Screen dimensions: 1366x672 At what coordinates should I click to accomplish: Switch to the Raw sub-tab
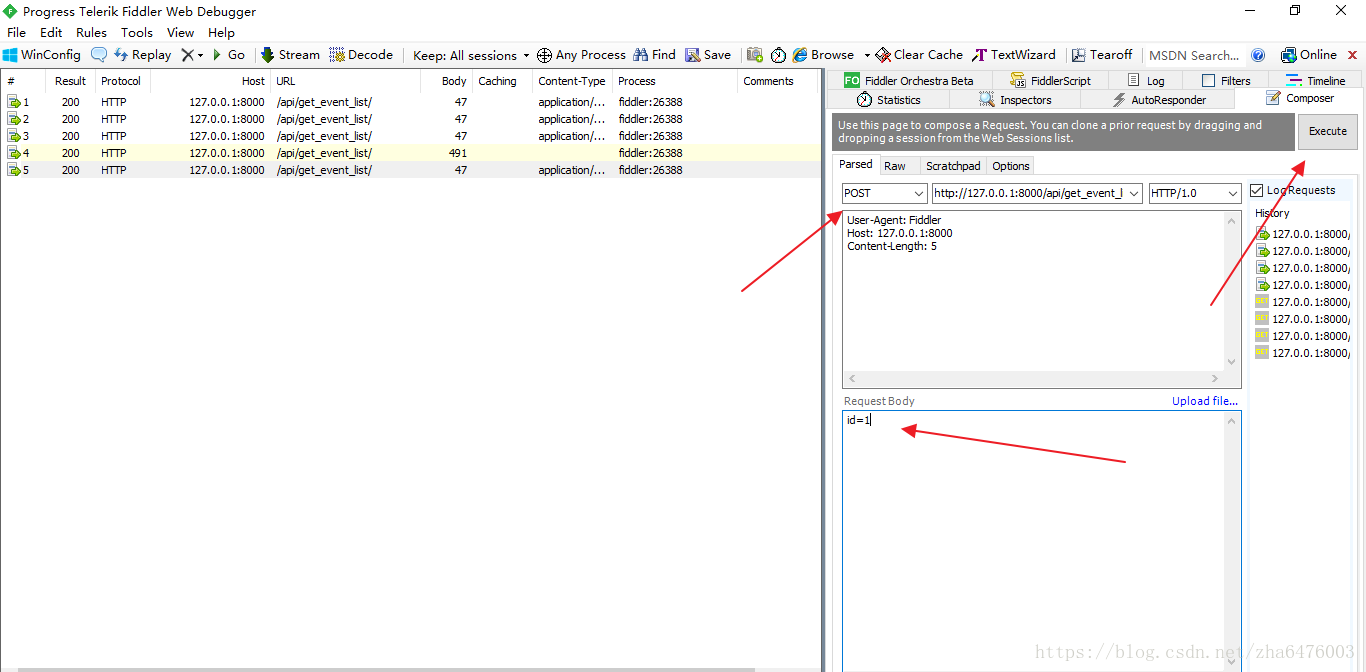pos(895,166)
